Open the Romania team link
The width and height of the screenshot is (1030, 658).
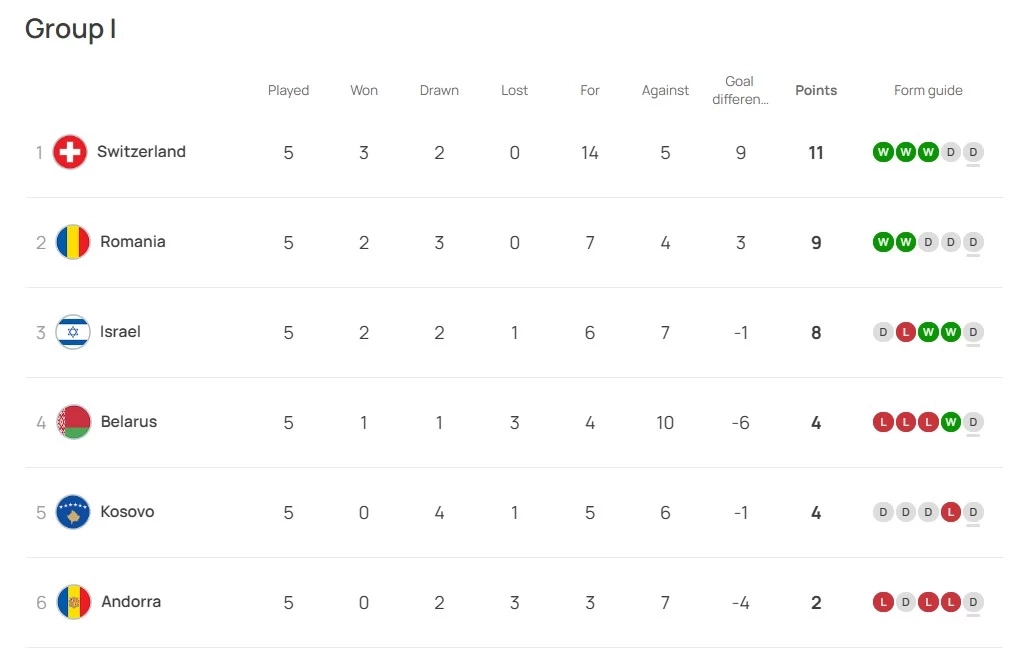pyautogui.click(x=133, y=242)
